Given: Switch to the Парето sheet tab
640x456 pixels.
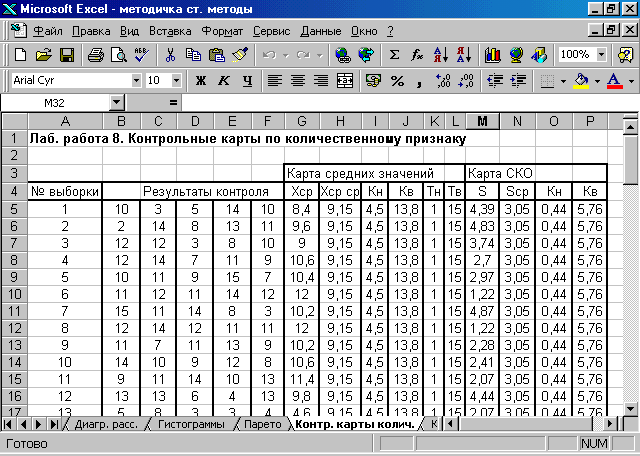Looking at the screenshot, I should tap(262, 424).
